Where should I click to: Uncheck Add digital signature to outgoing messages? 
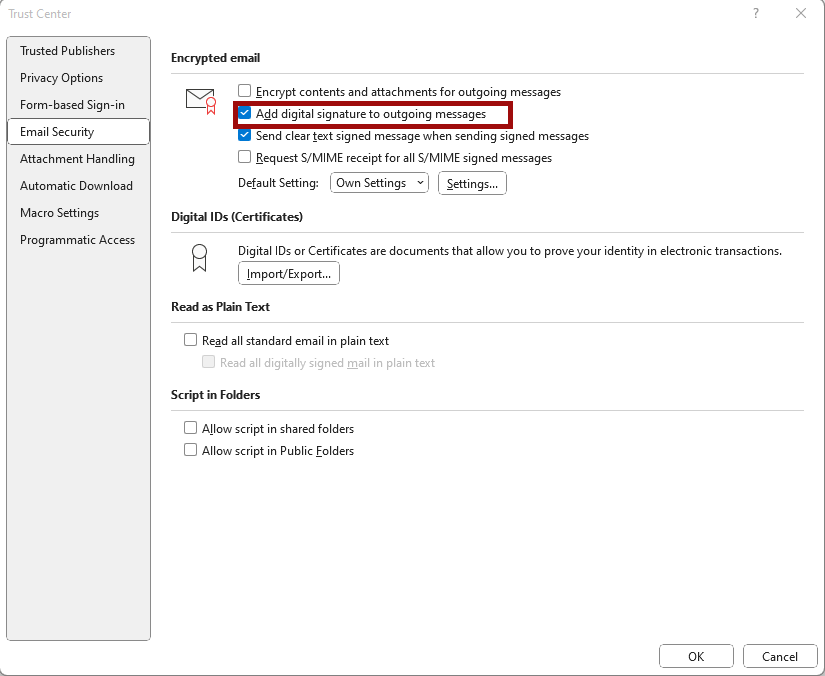pyautogui.click(x=244, y=113)
